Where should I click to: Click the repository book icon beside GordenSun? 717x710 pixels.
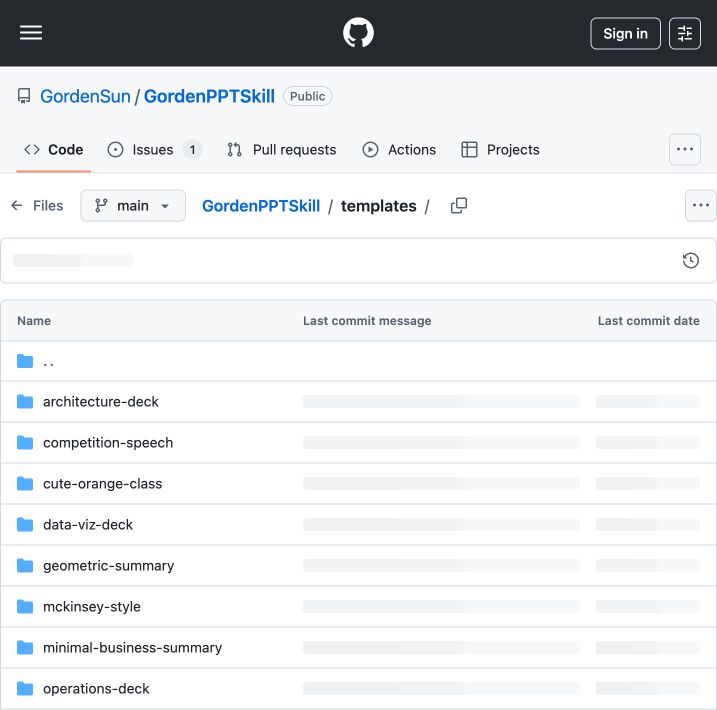pyautogui.click(x=24, y=96)
